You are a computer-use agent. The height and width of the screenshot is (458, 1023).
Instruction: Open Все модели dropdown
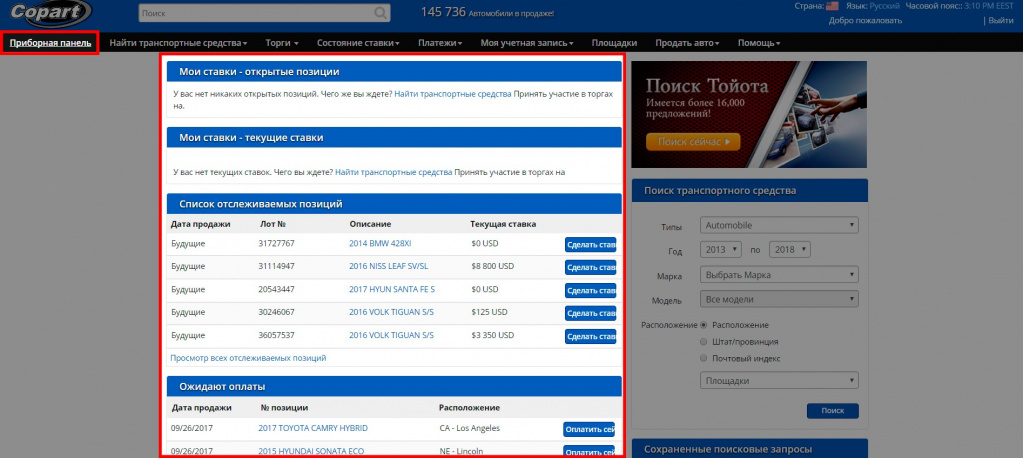[779, 299]
